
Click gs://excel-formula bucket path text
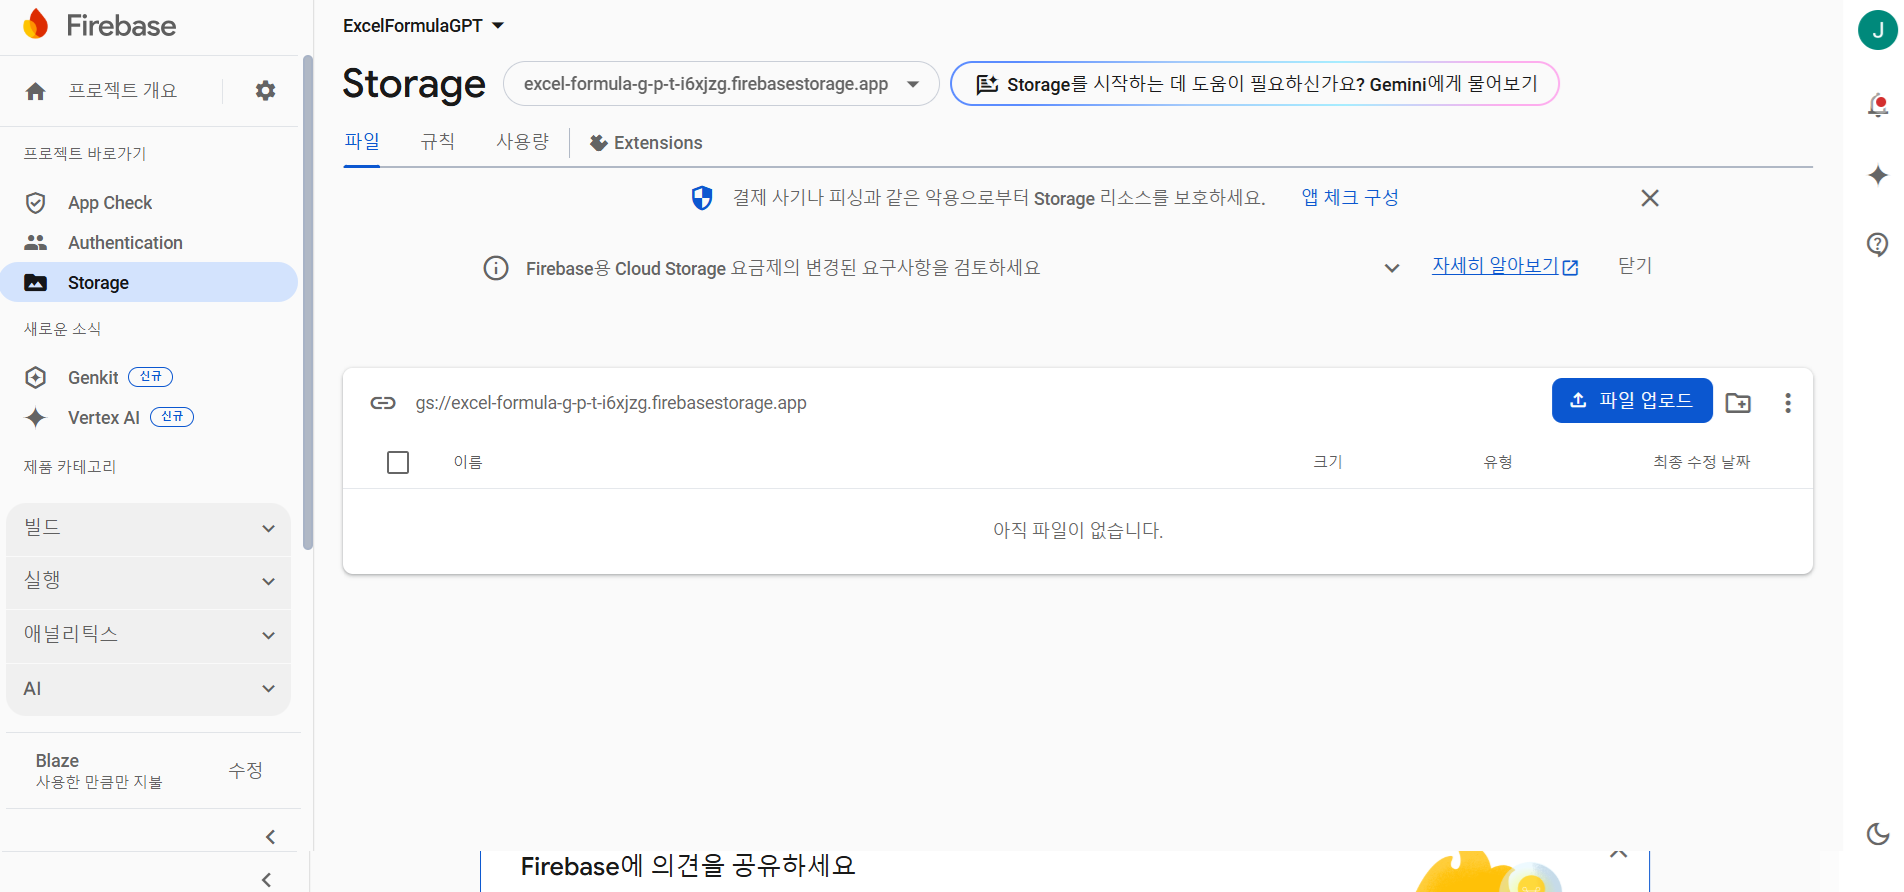[611, 403]
